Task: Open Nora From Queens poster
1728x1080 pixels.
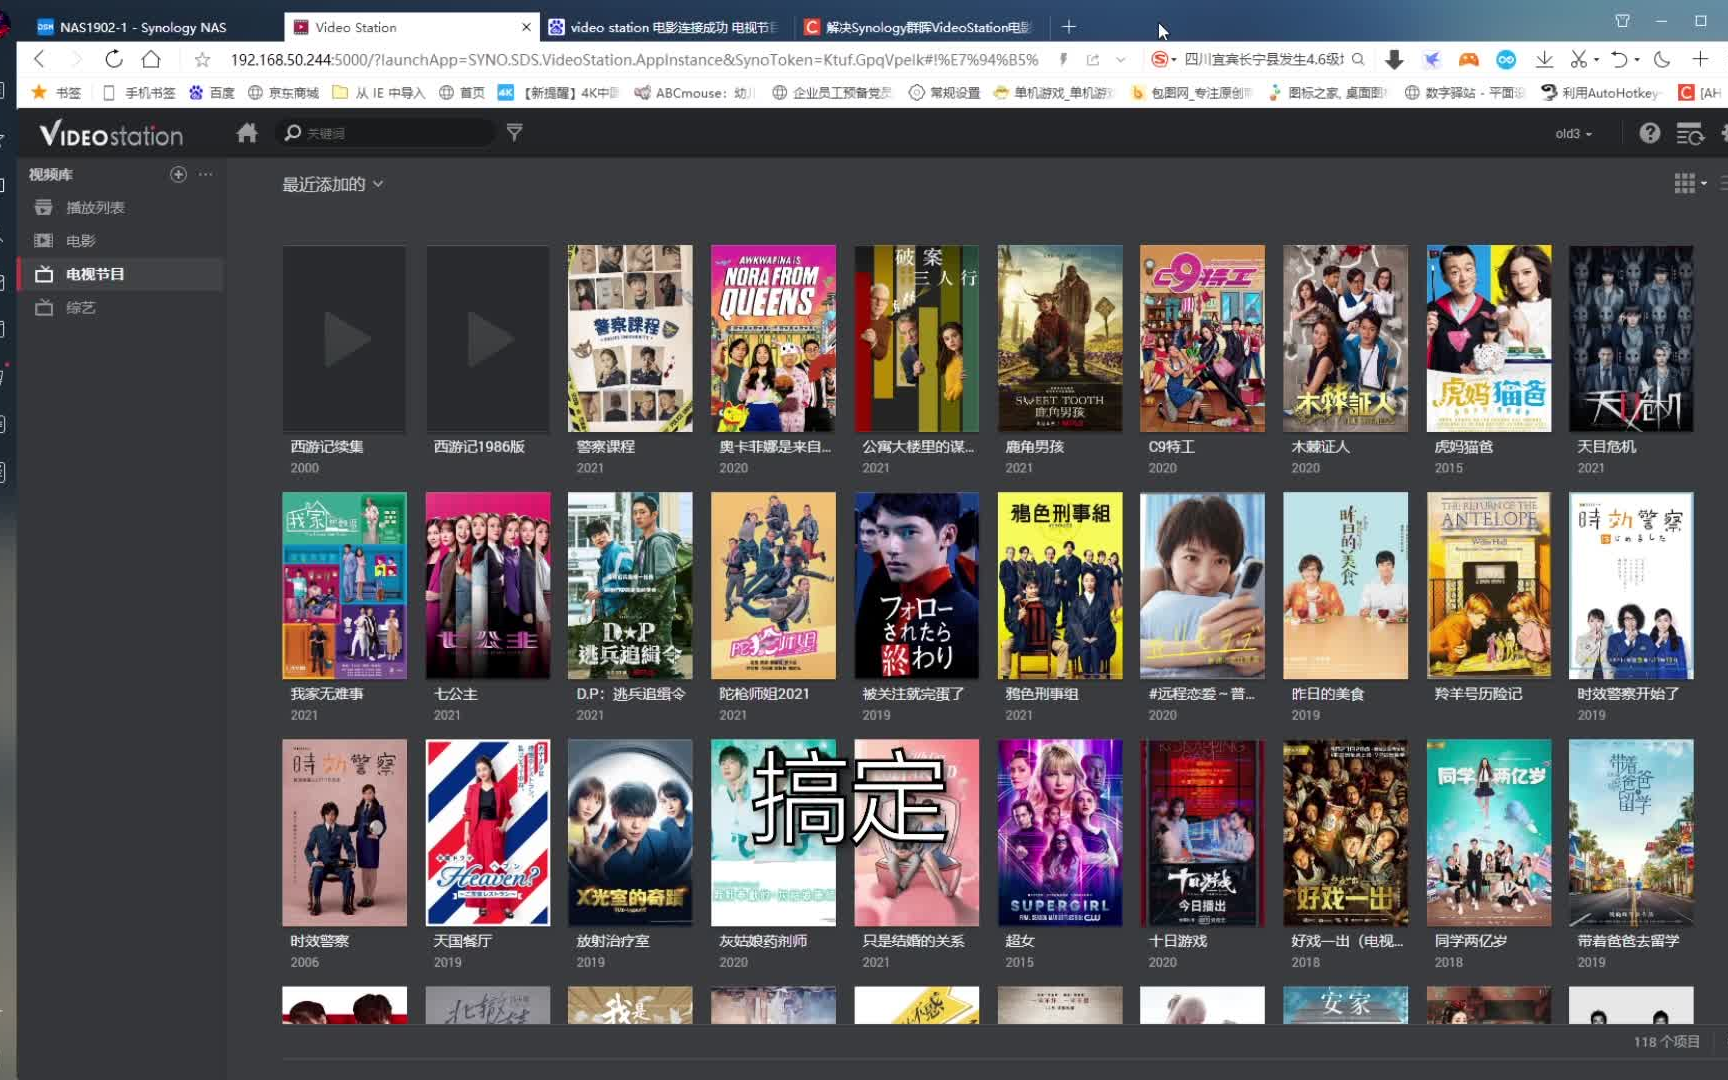Action: click(773, 339)
